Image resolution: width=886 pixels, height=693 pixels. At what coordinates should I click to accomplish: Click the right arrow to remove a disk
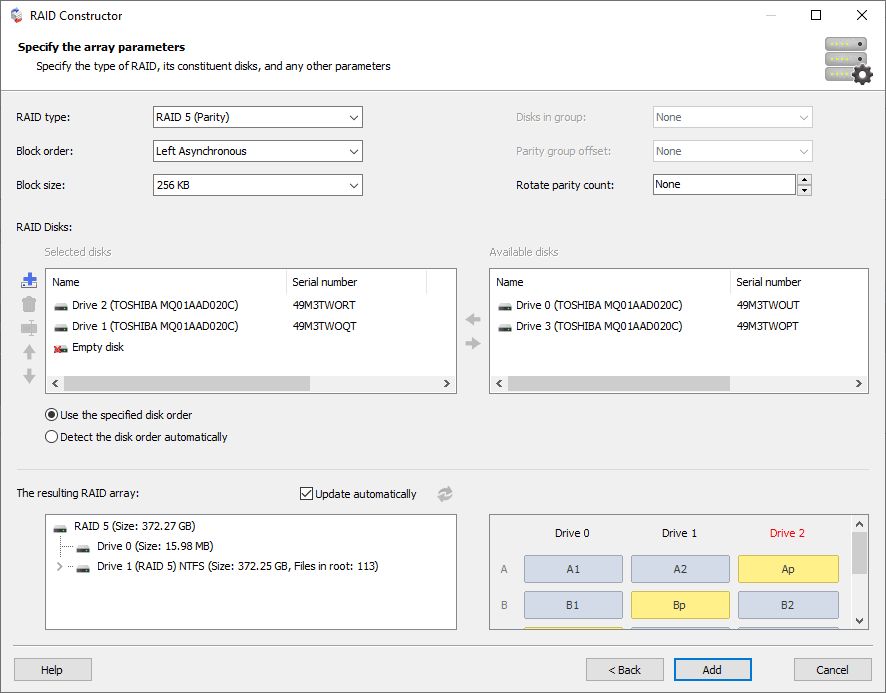[x=471, y=344]
